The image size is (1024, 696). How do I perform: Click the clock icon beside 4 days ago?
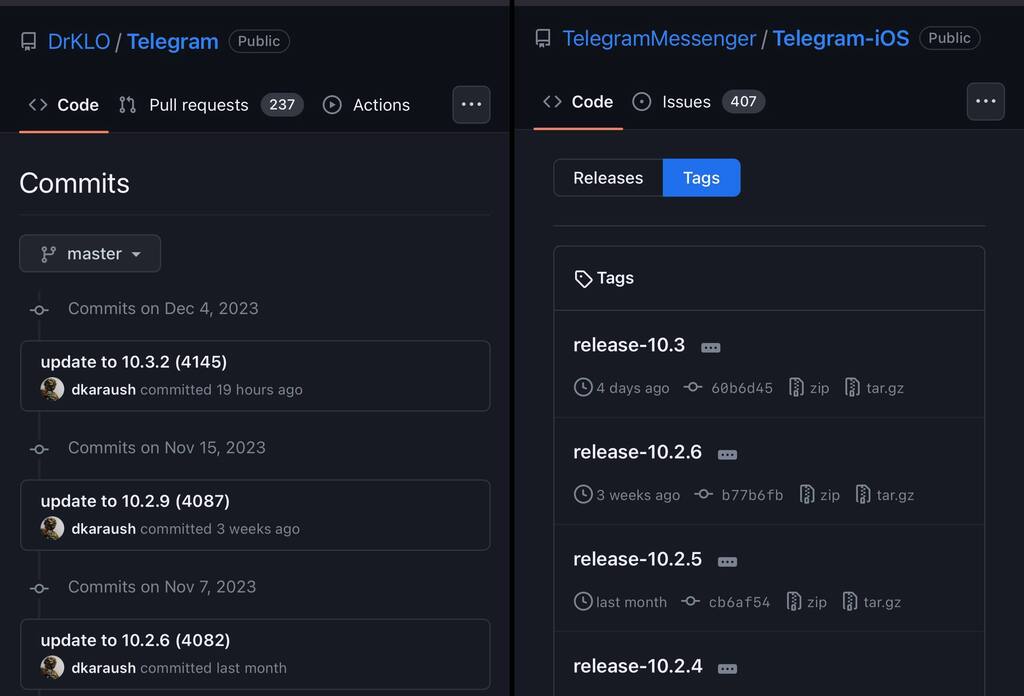click(583, 387)
